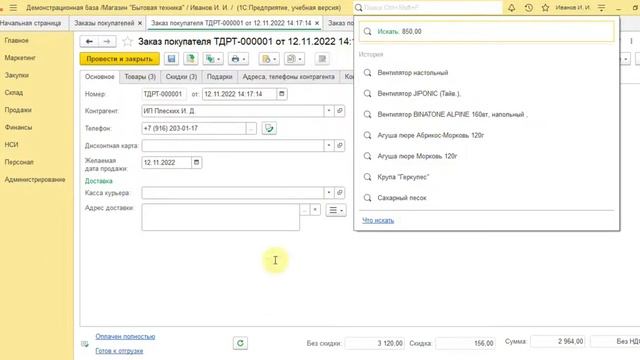Close the Заказы покупателей tab
This screenshot has height=360, width=640.
[140, 23]
